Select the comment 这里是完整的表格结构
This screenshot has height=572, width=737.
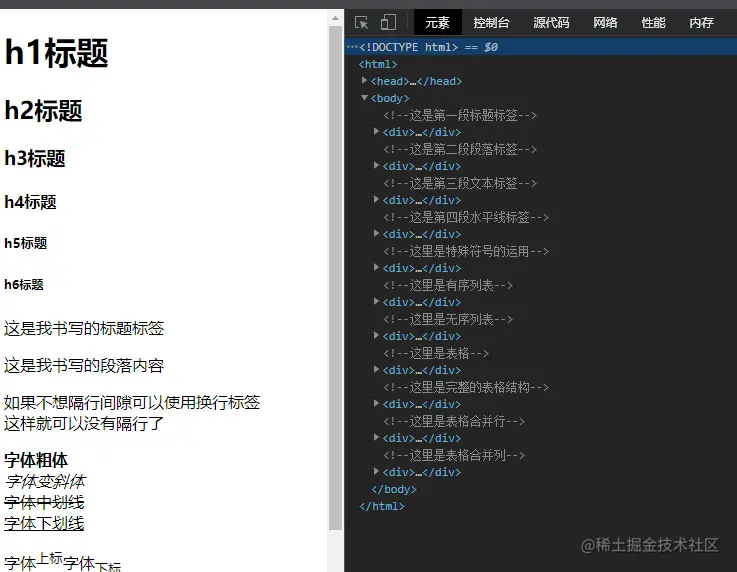point(466,387)
